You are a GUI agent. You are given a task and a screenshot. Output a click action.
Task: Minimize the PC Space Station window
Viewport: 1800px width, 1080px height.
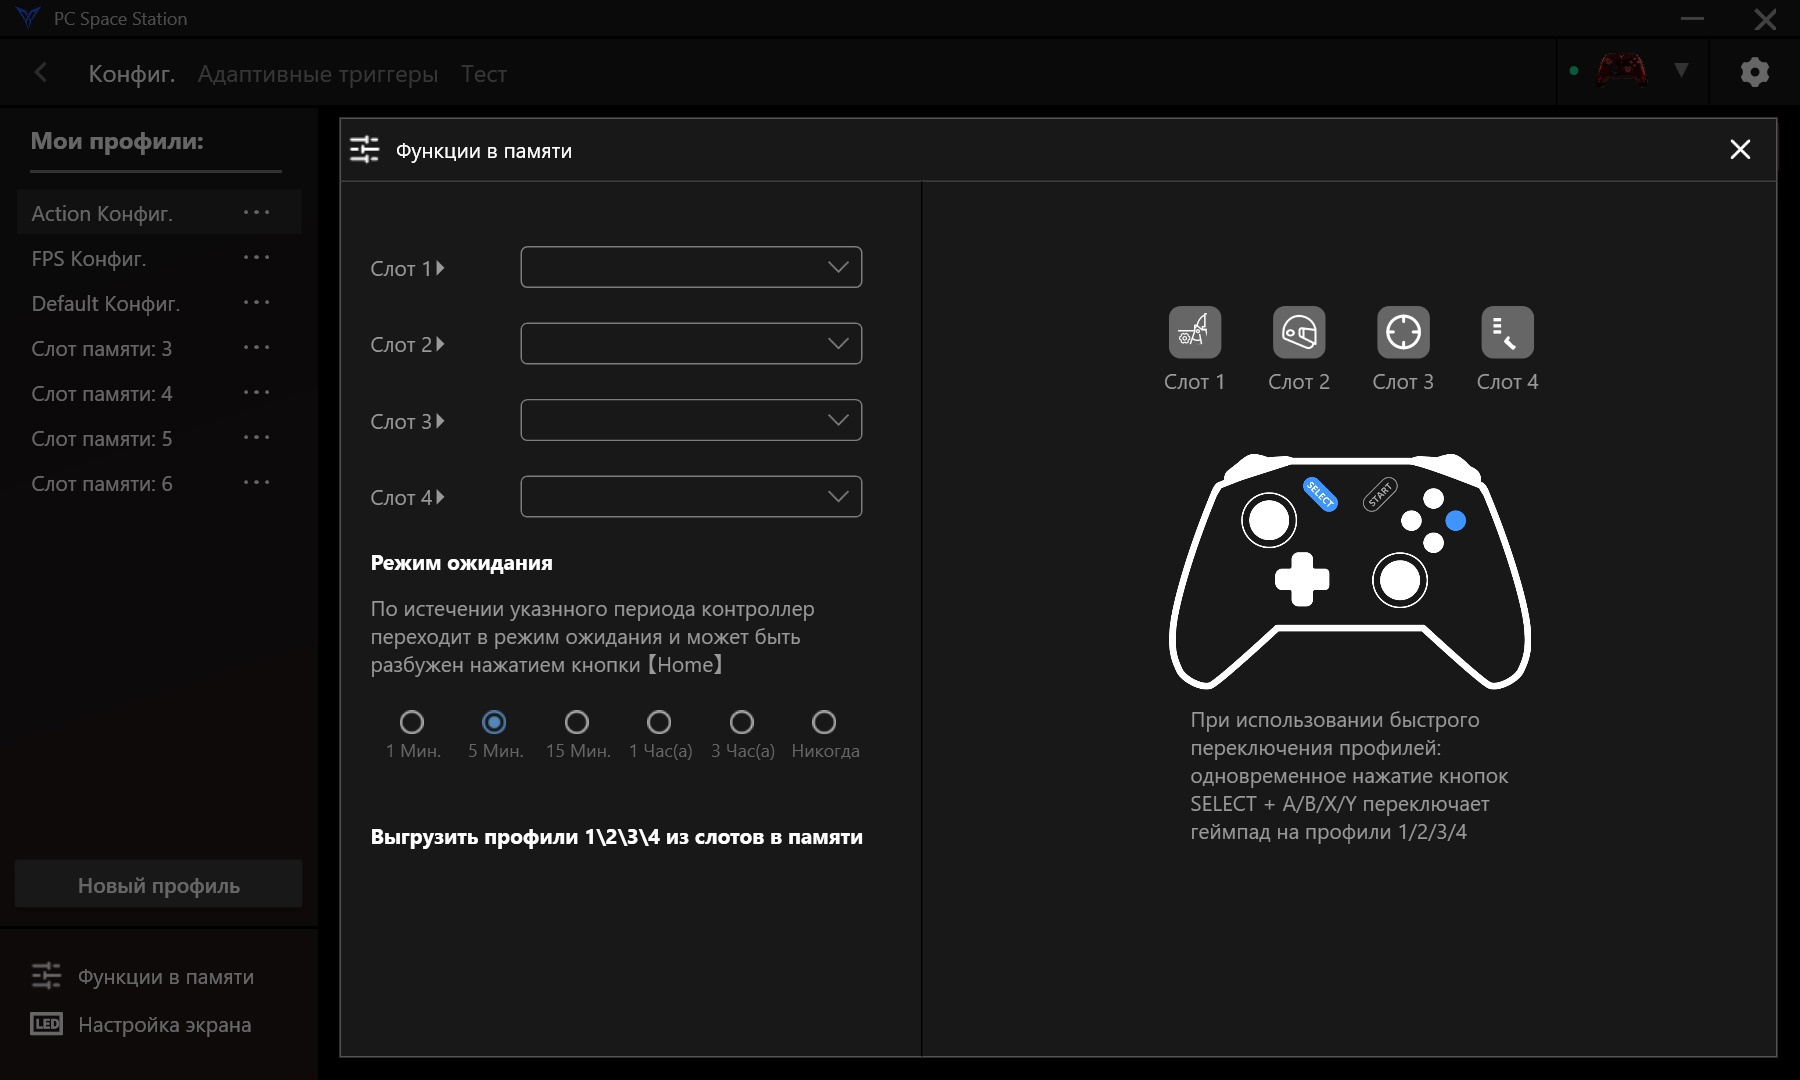[x=1692, y=18]
